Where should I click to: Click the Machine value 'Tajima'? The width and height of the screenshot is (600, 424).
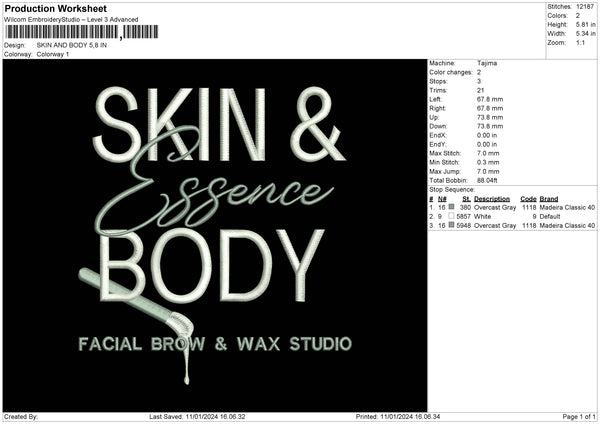487,63
